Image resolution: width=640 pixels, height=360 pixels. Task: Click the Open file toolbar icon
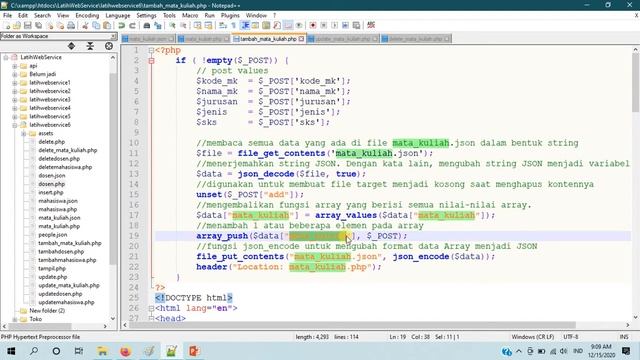[17, 25]
